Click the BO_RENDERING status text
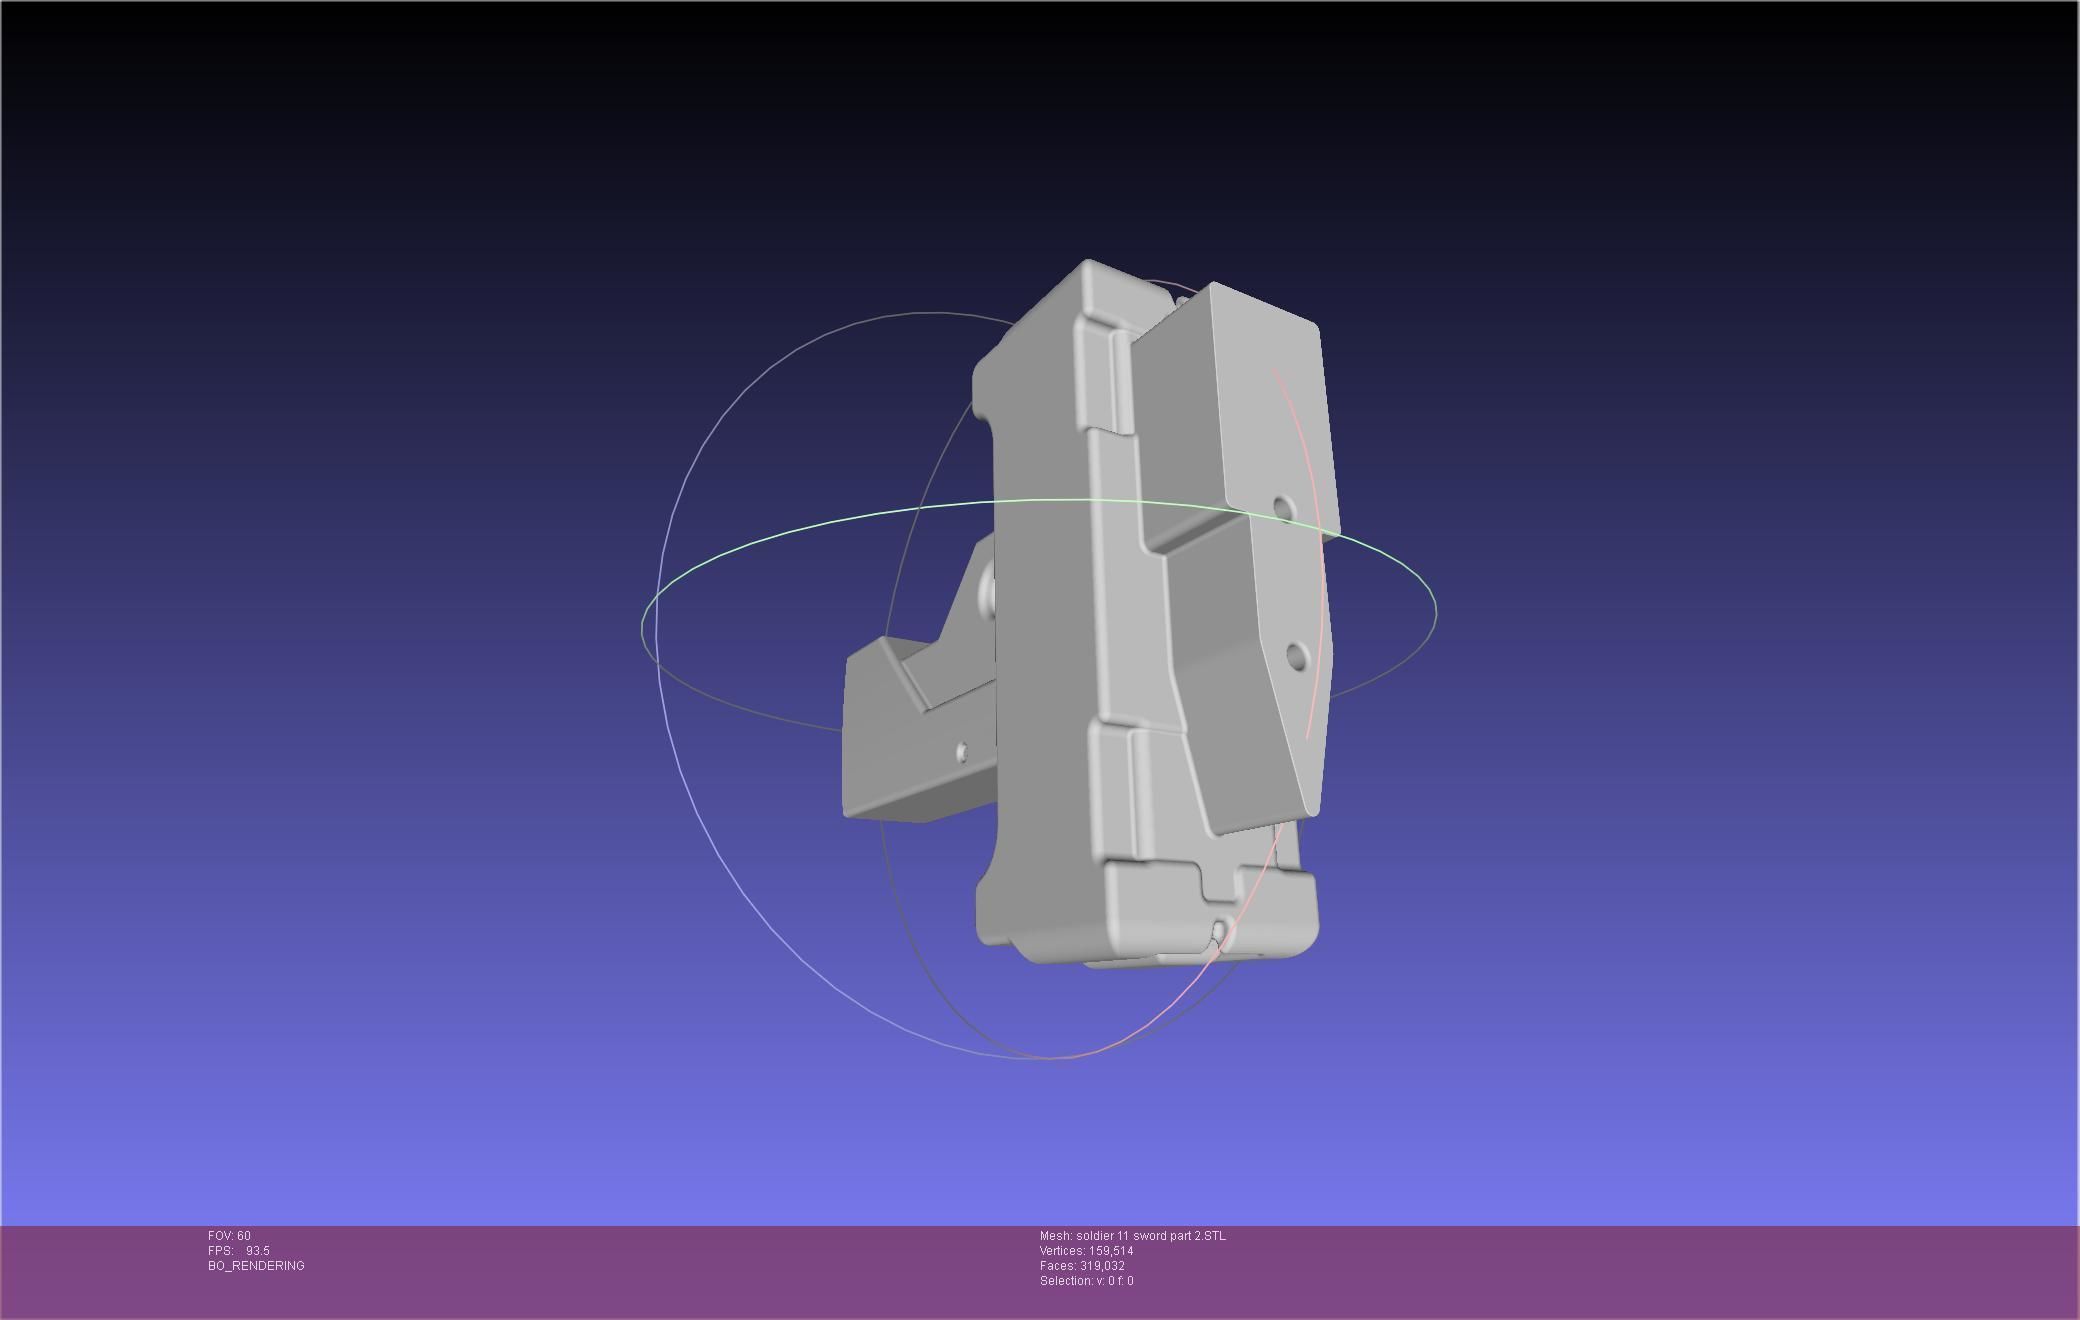Screen dimensions: 2080x1320 coord(256,1266)
